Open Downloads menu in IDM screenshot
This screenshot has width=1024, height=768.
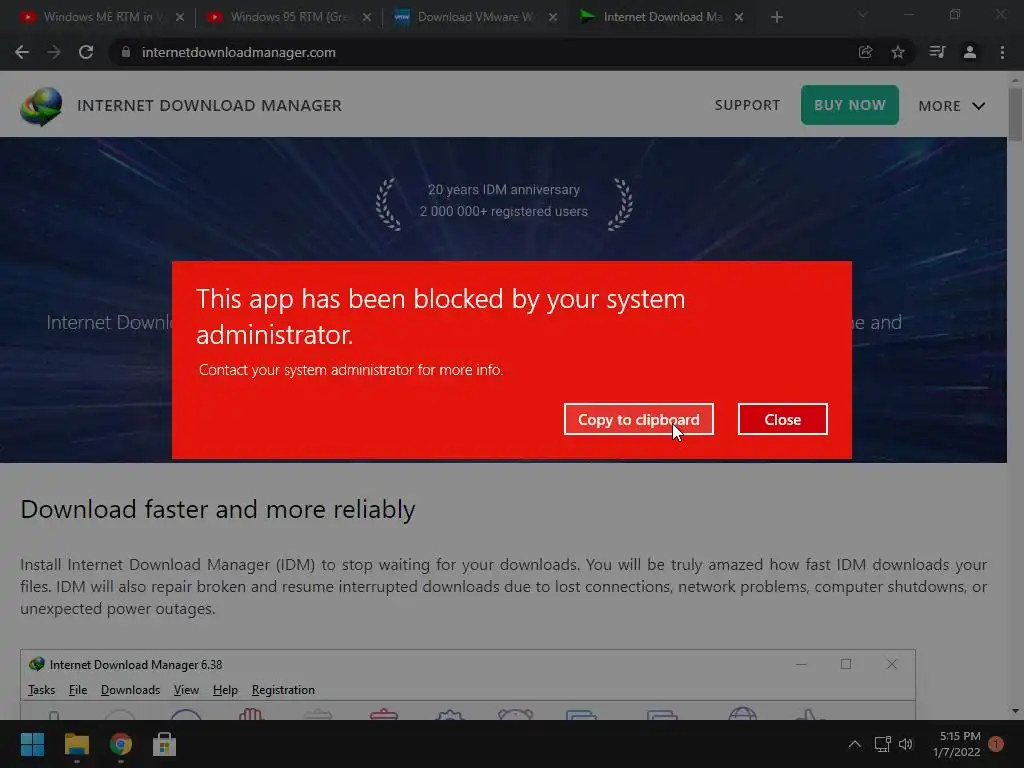[130, 690]
